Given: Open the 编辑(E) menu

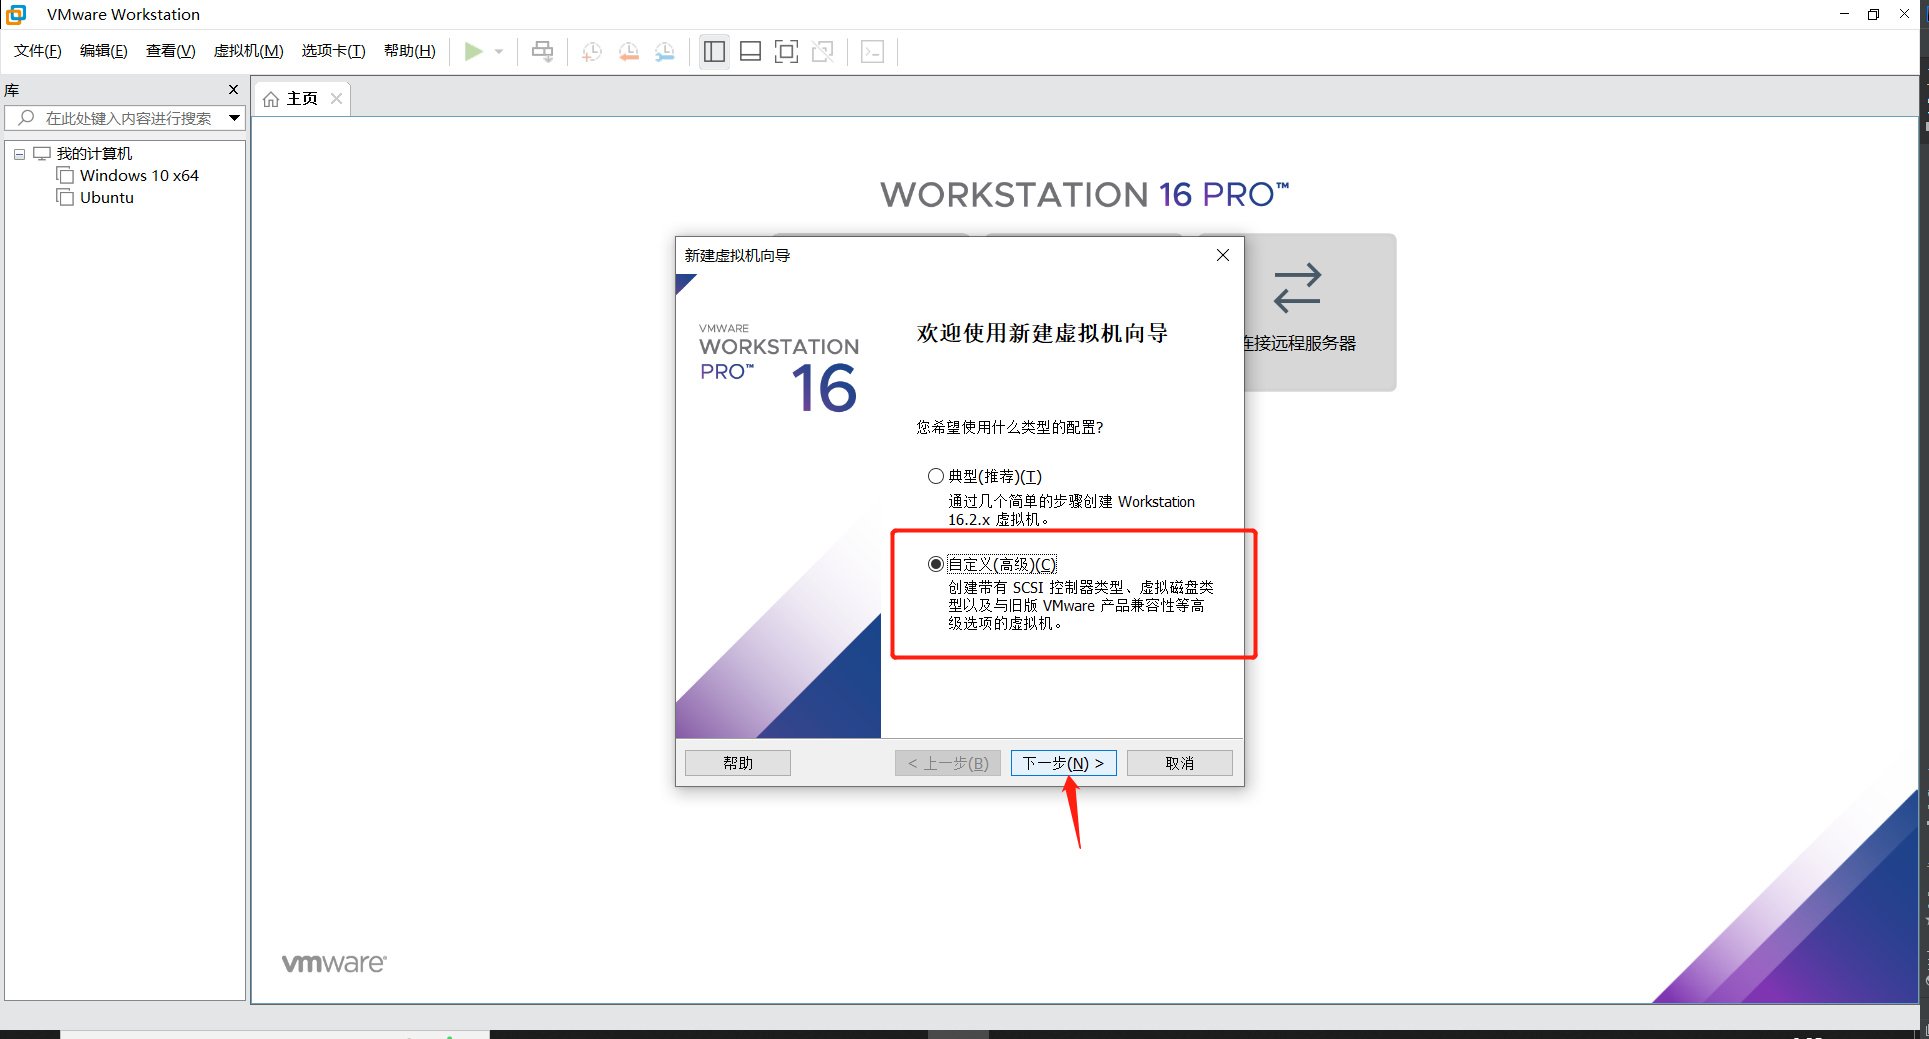Looking at the screenshot, I should coord(104,51).
